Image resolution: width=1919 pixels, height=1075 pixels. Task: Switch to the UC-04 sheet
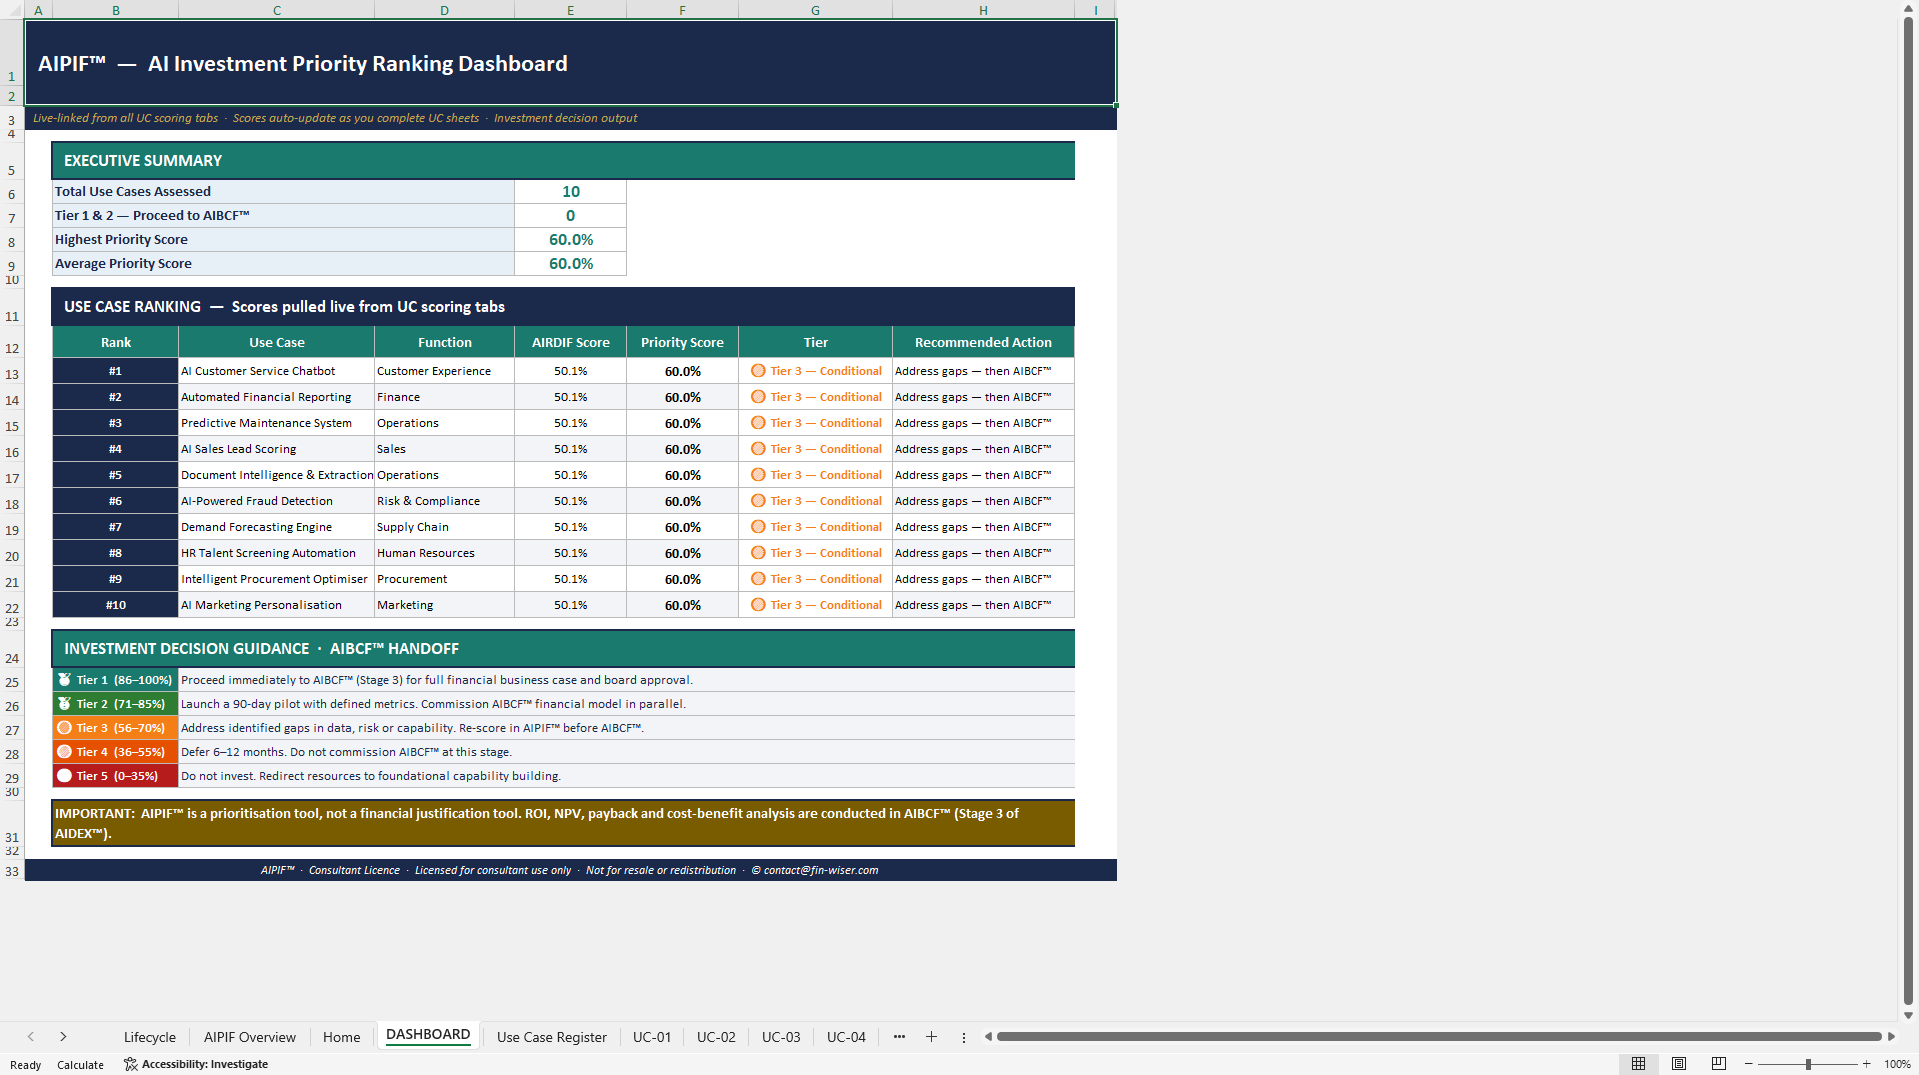tap(846, 1037)
